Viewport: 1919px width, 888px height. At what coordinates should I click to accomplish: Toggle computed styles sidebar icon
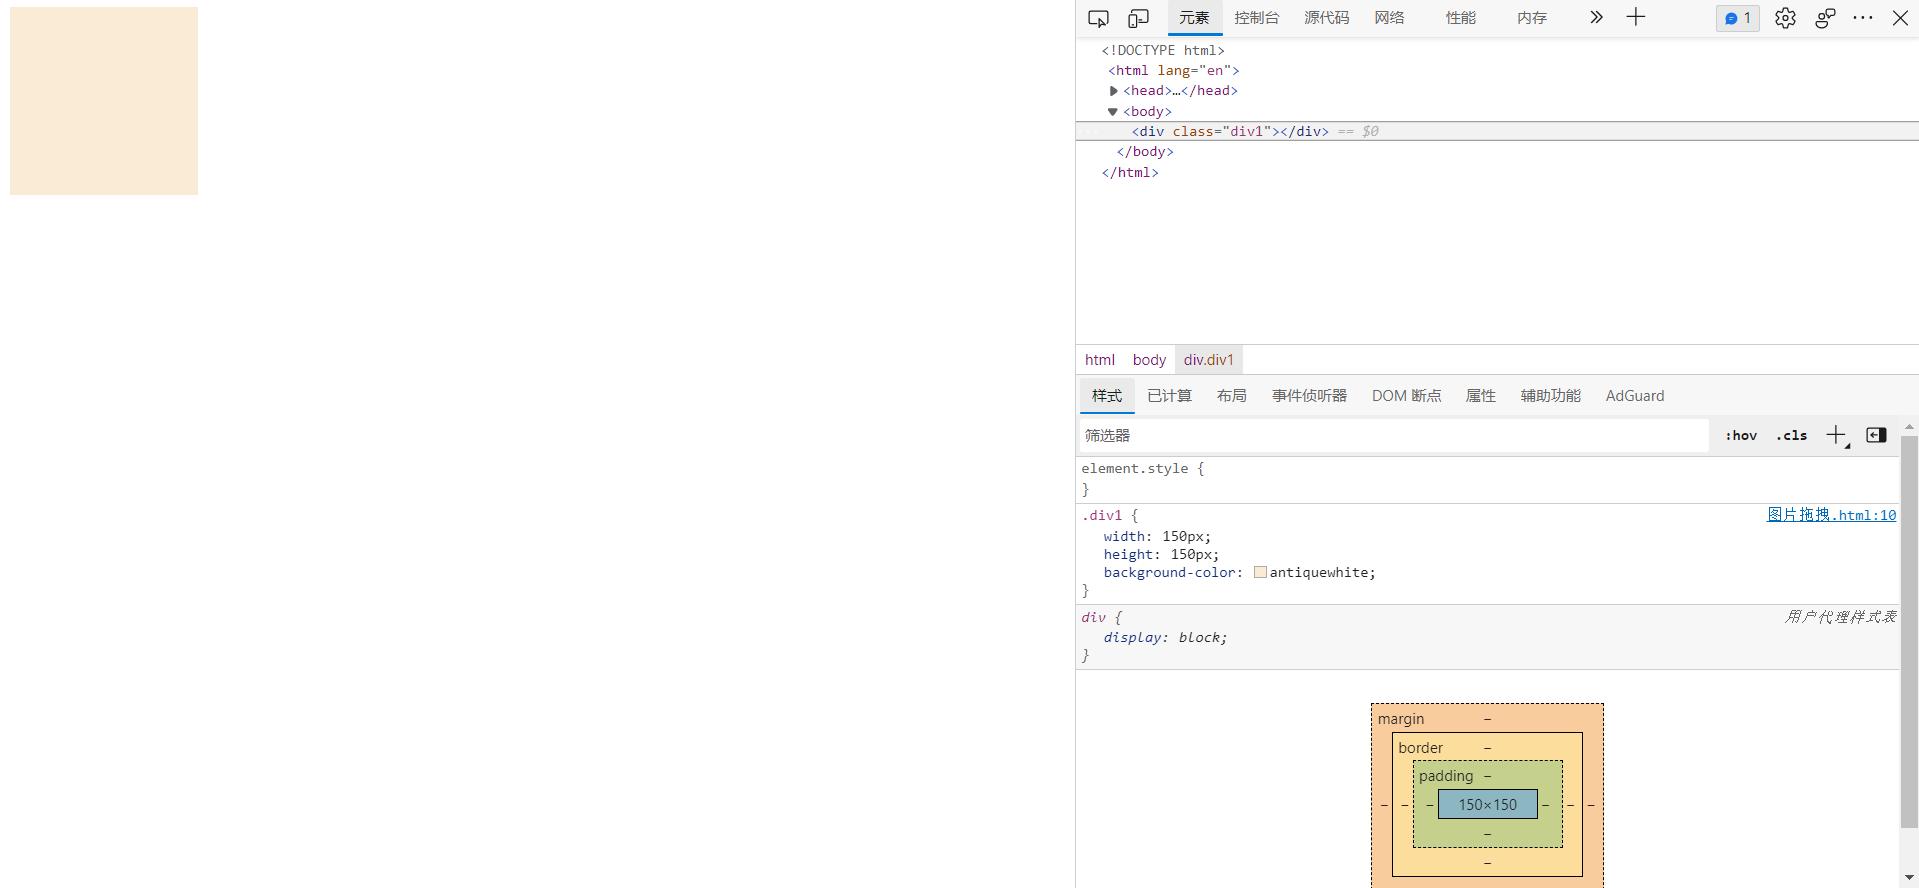pos(1876,436)
